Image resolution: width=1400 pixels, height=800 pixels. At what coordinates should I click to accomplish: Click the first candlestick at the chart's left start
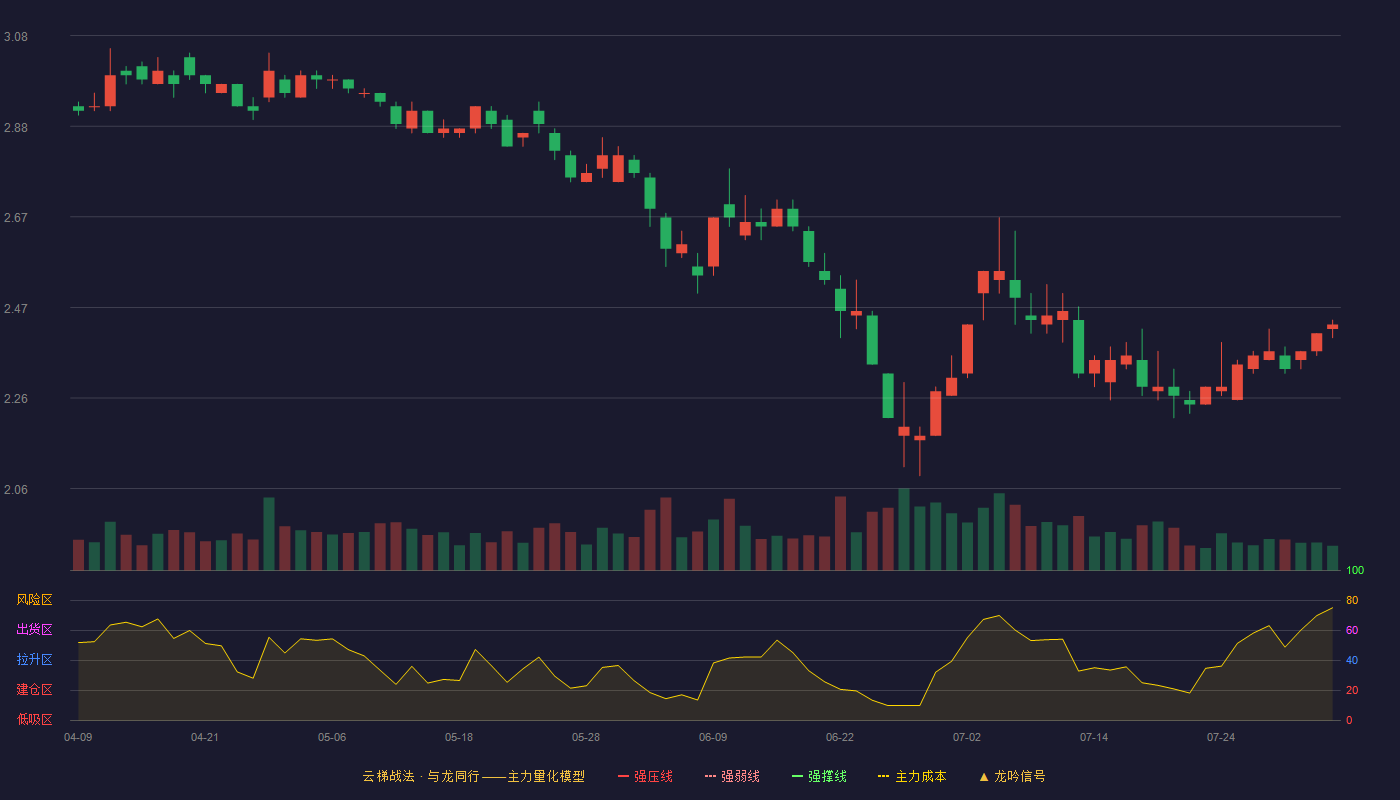78,108
